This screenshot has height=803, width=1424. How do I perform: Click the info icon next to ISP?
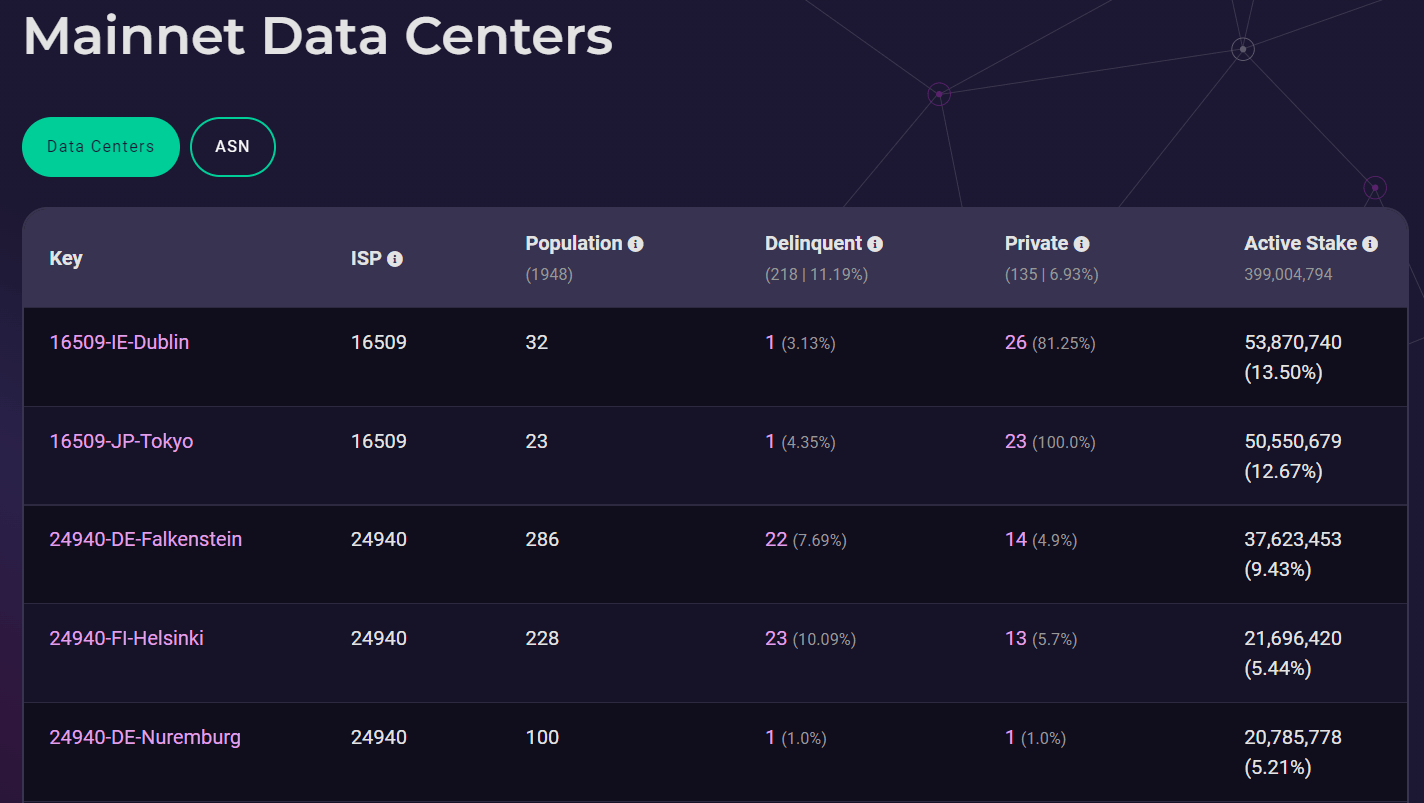tap(395, 259)
